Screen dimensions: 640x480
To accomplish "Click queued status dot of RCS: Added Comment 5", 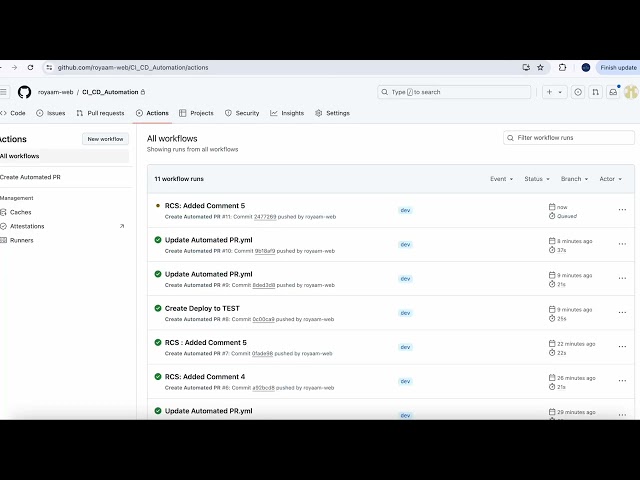I will (158, 206).
